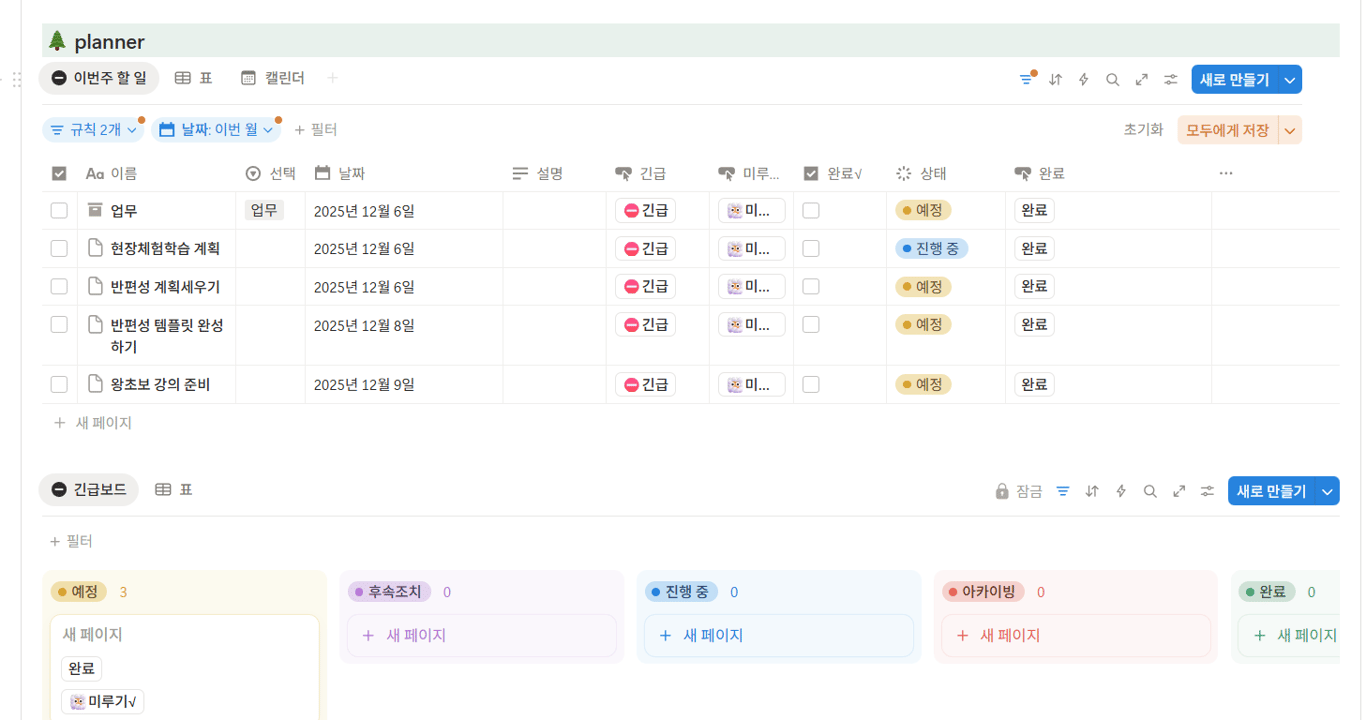1366x720 pixels.
Task: Click the sort icon in the top toolbar
Action: (x=1055, y=78)
